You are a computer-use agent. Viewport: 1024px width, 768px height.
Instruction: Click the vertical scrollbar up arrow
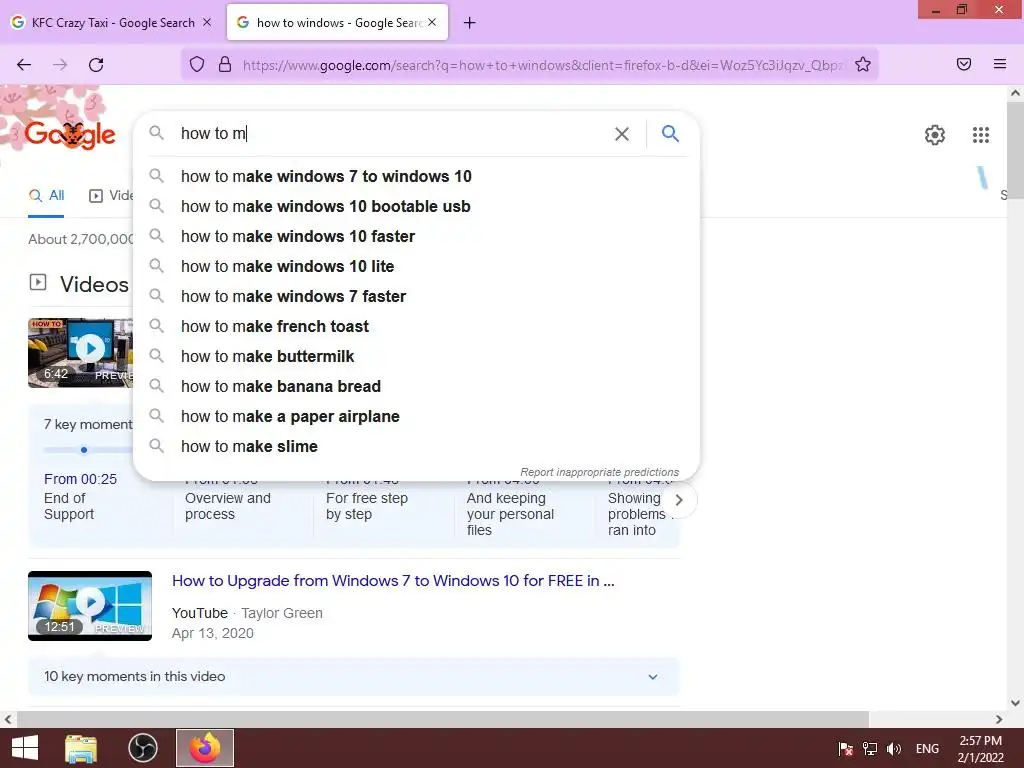pos(1015,93)
